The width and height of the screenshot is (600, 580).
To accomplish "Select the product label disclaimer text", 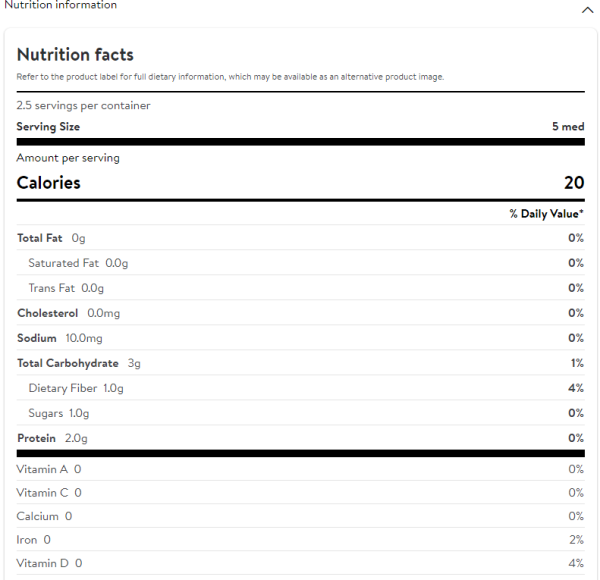I will tap(230, 77).
